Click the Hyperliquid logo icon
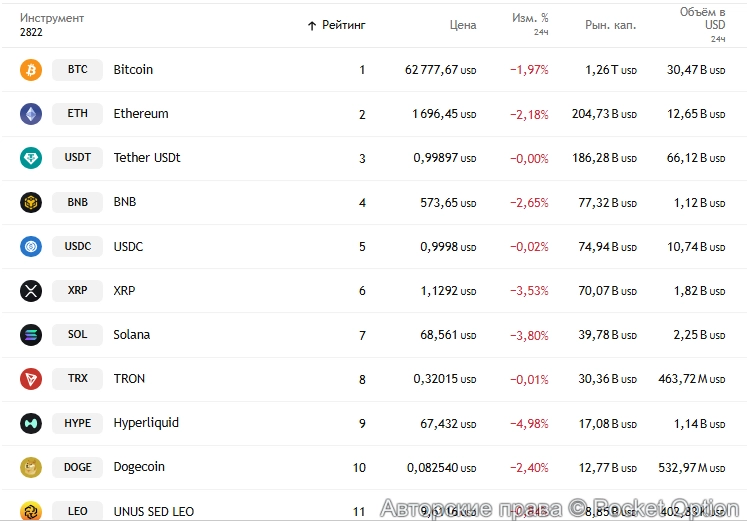The height and width of the screenshot is (521, 747). pos(31,423)
